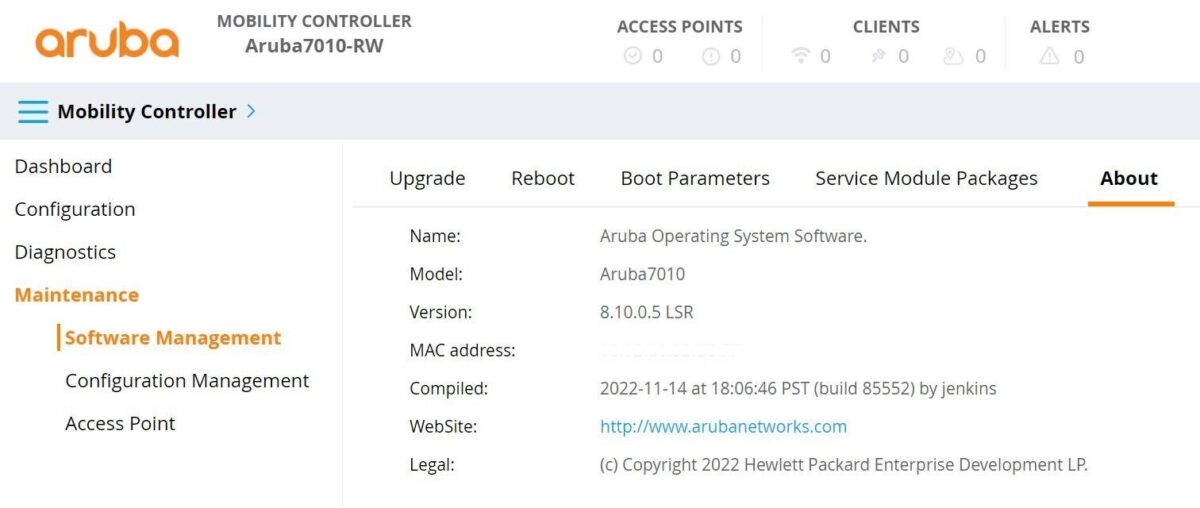The image size is (1200, 508).
Task: Expand the Dashboard menu section
Action: (x=63, y=166)
